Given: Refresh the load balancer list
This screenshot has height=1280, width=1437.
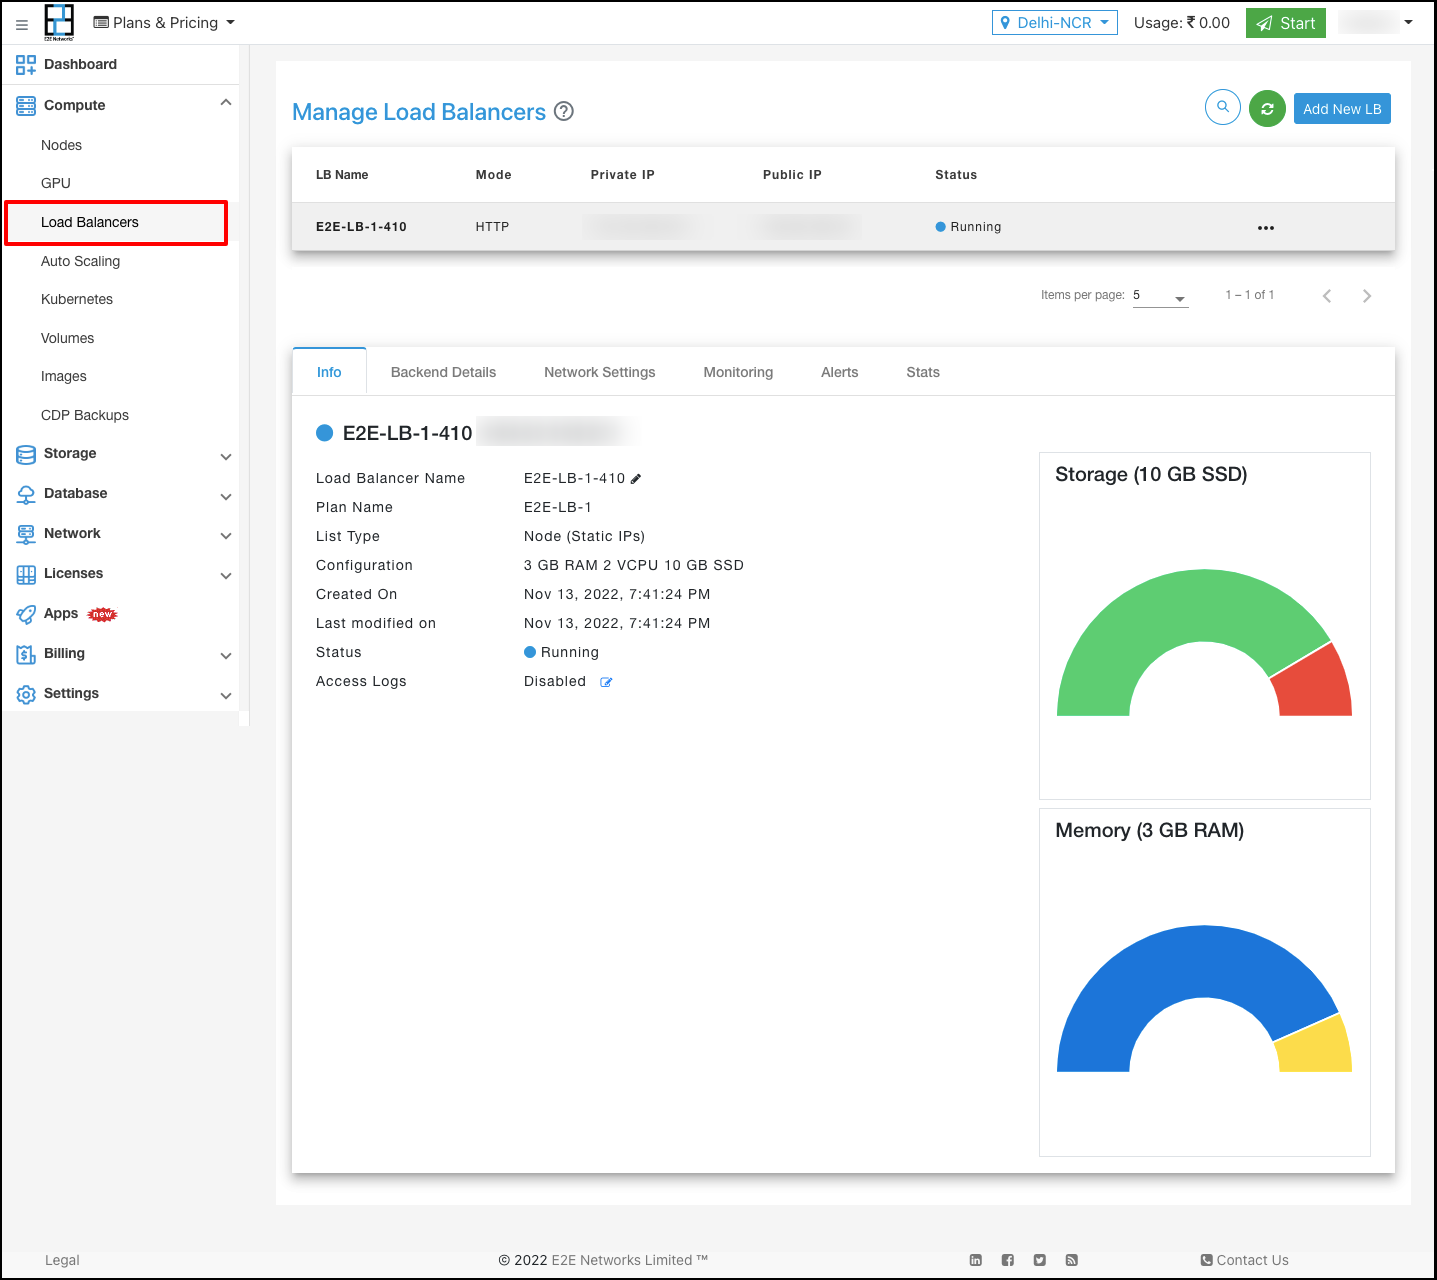Looking at the screenshot, I should [x=1267, y=108].
